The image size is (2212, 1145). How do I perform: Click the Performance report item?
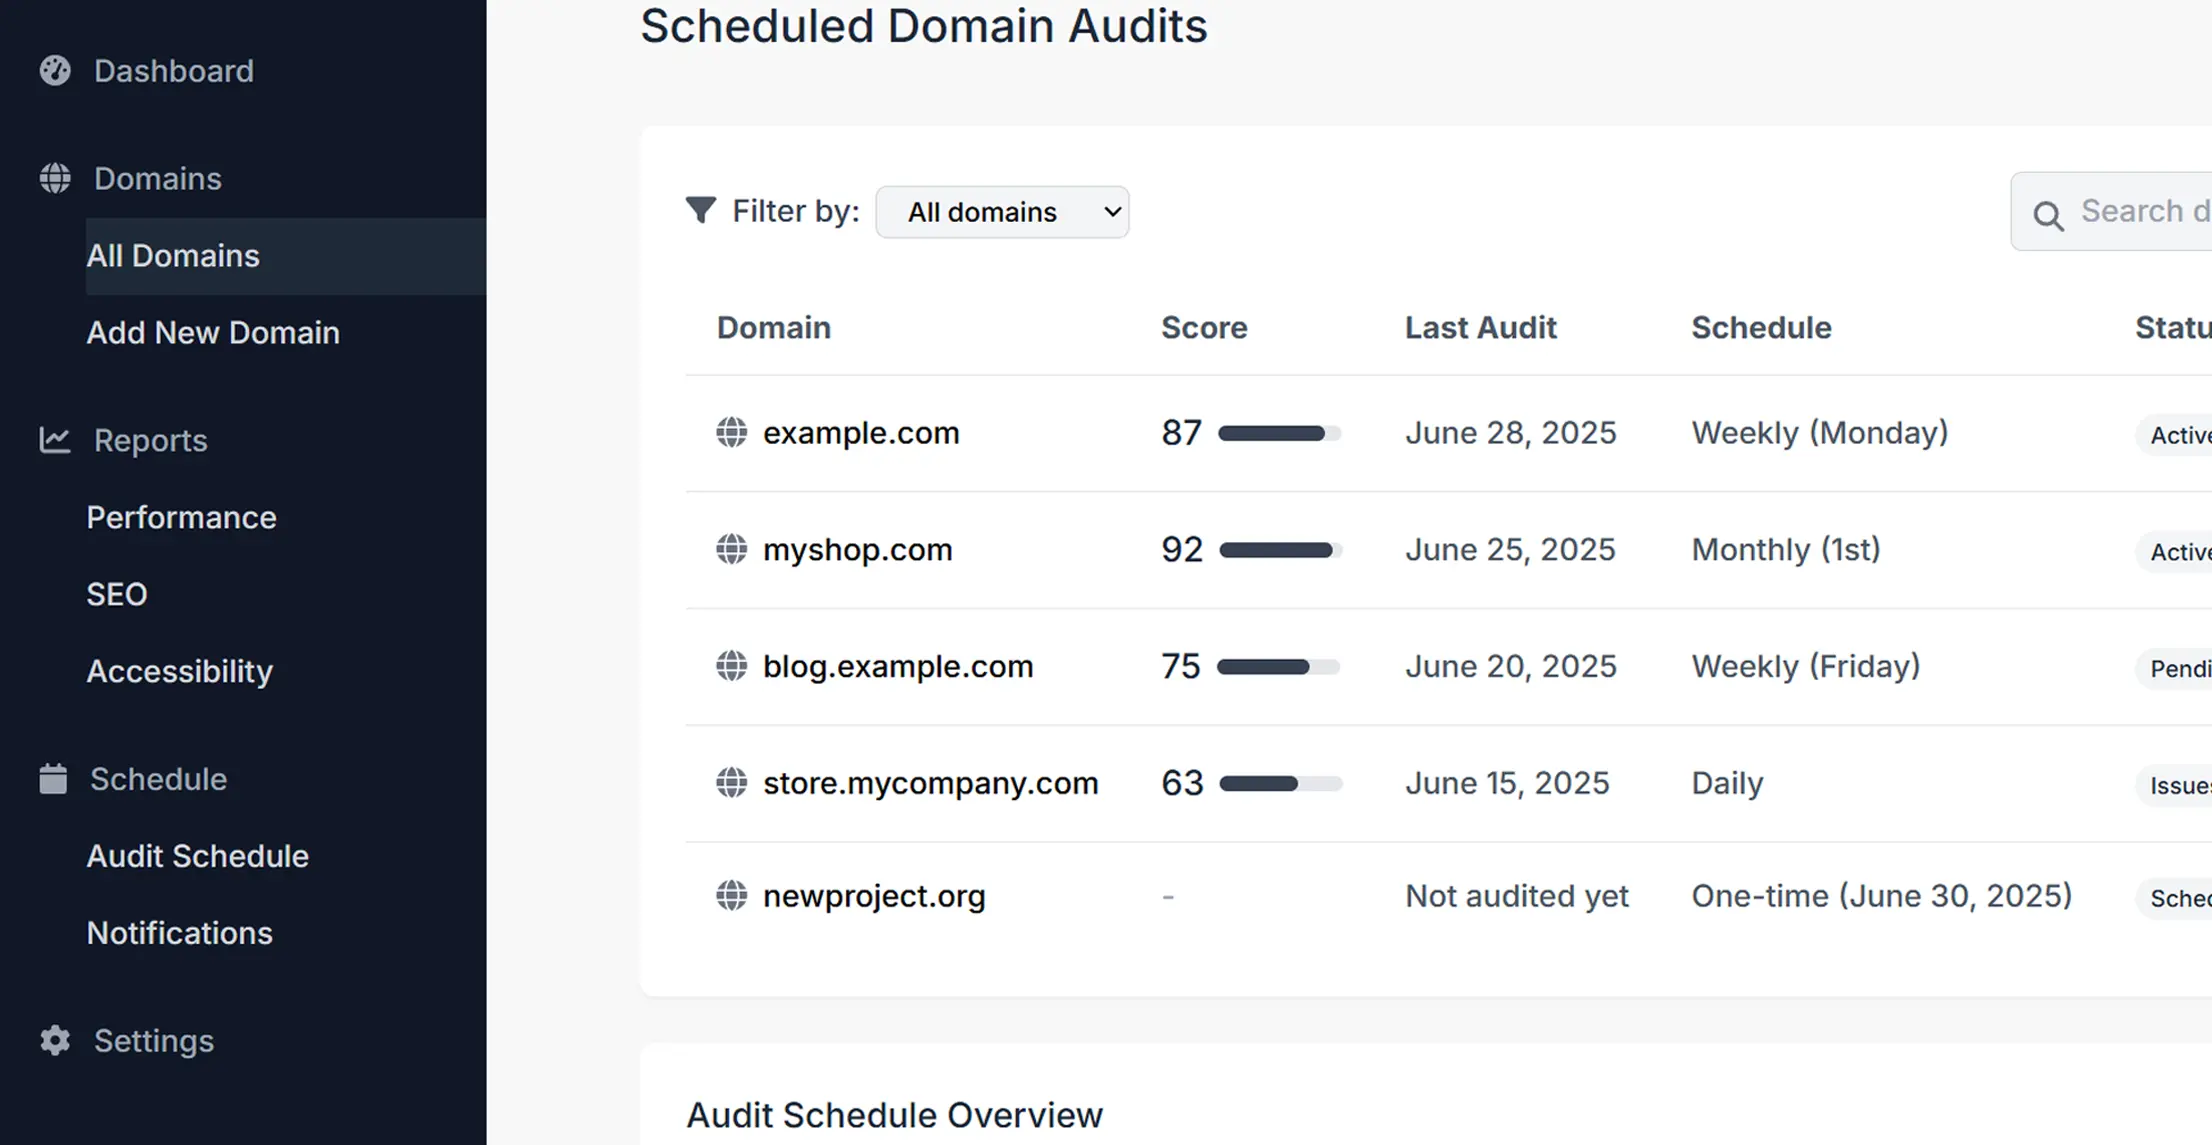(181, 517)
